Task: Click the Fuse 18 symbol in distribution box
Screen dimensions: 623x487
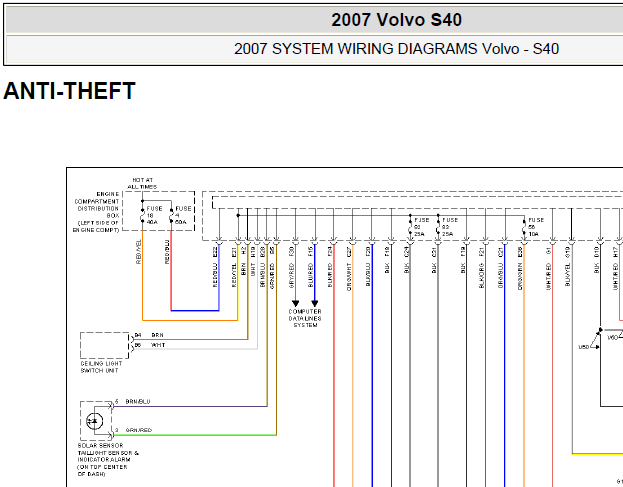Action: pos(143,216)
